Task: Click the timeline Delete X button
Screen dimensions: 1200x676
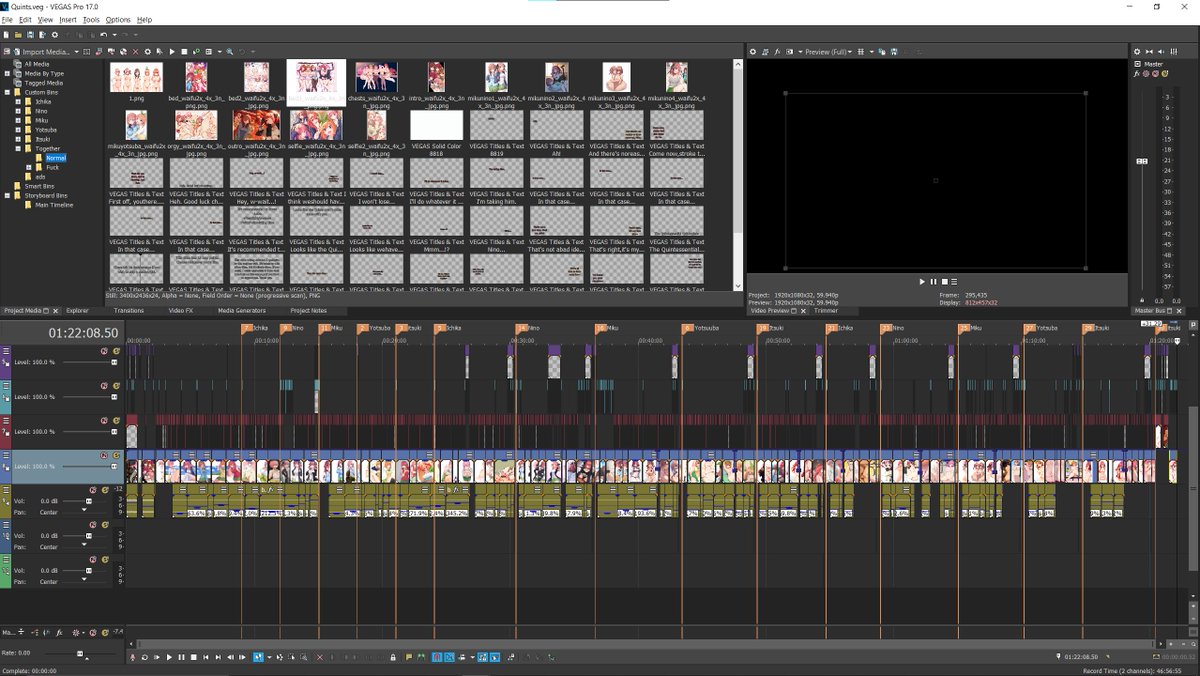Action: coord(320,657)
